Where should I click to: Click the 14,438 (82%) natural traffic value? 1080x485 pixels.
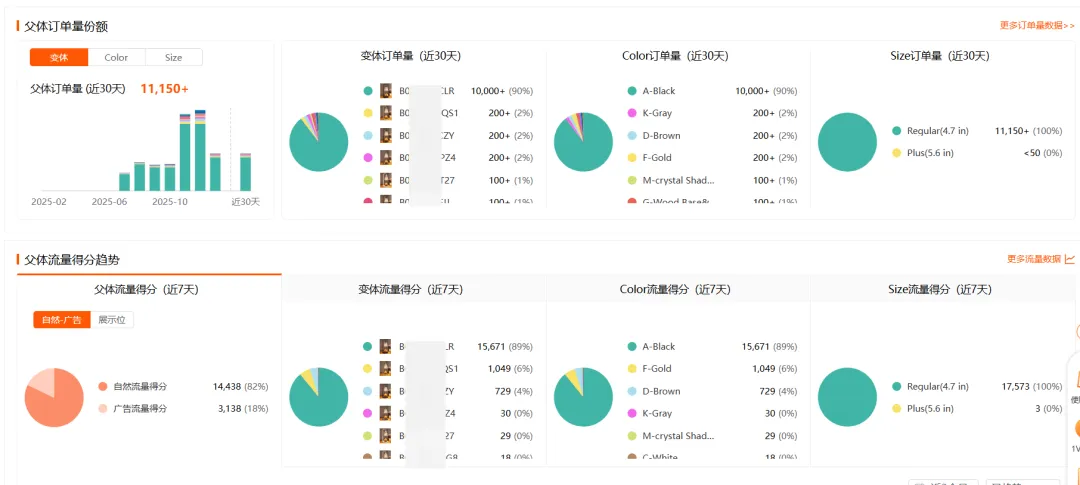tap(240, 386)
